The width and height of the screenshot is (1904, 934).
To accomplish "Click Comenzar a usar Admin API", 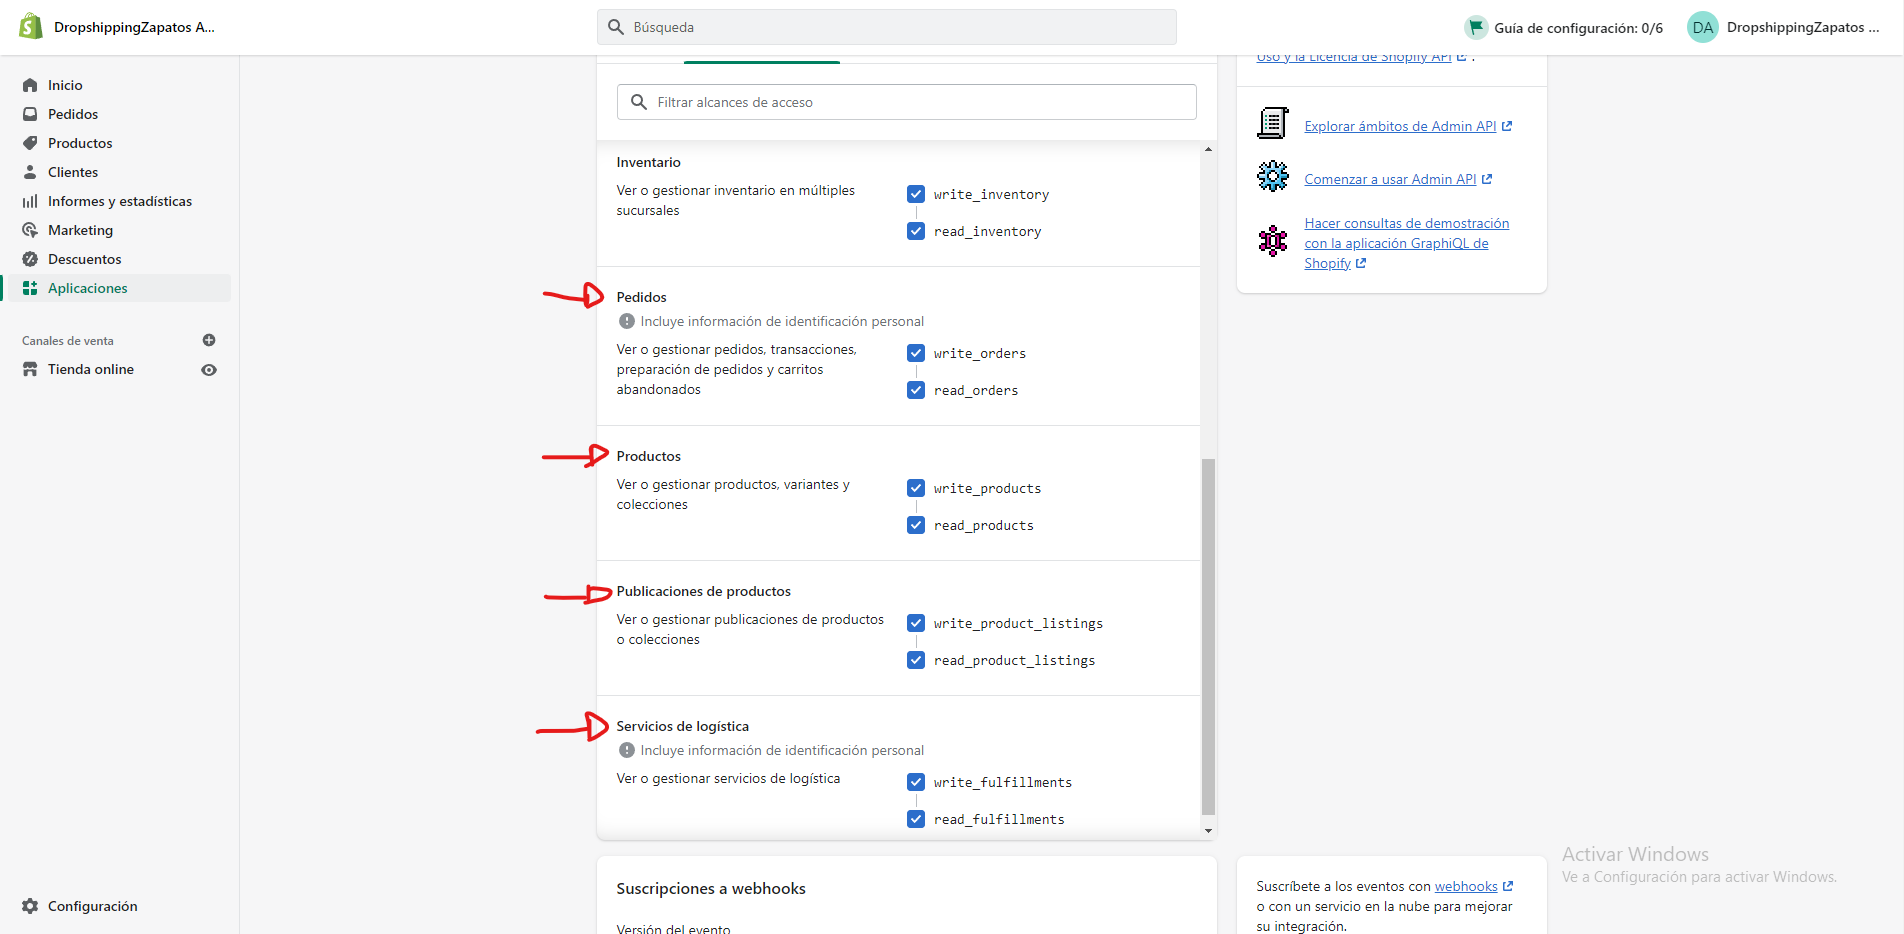I will (x=1391, y=179).
